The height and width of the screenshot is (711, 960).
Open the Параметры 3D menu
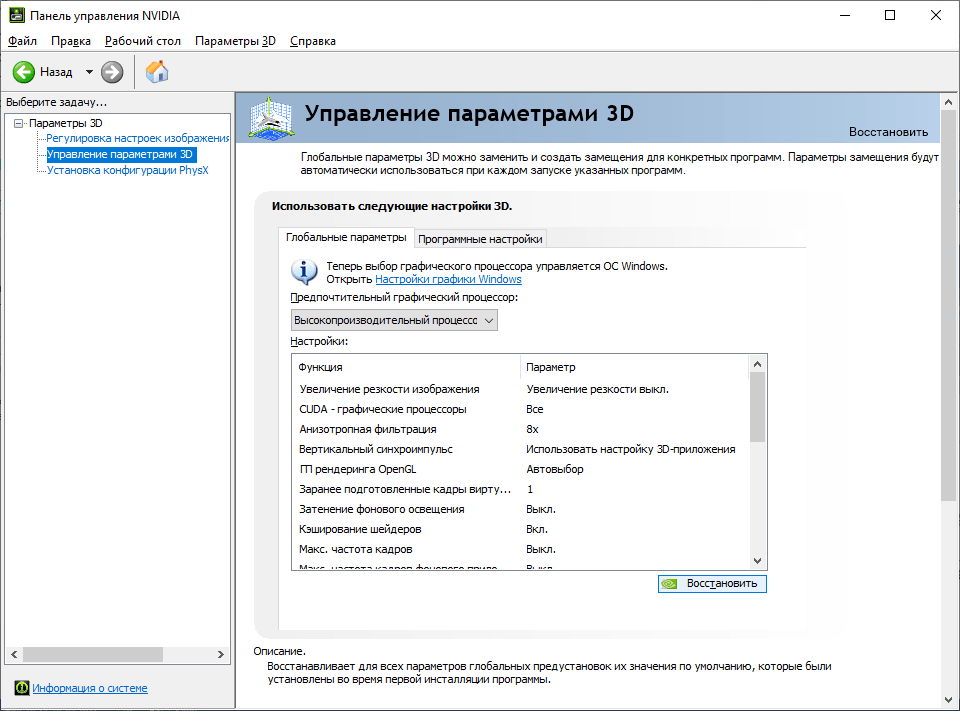click(235, 41)
